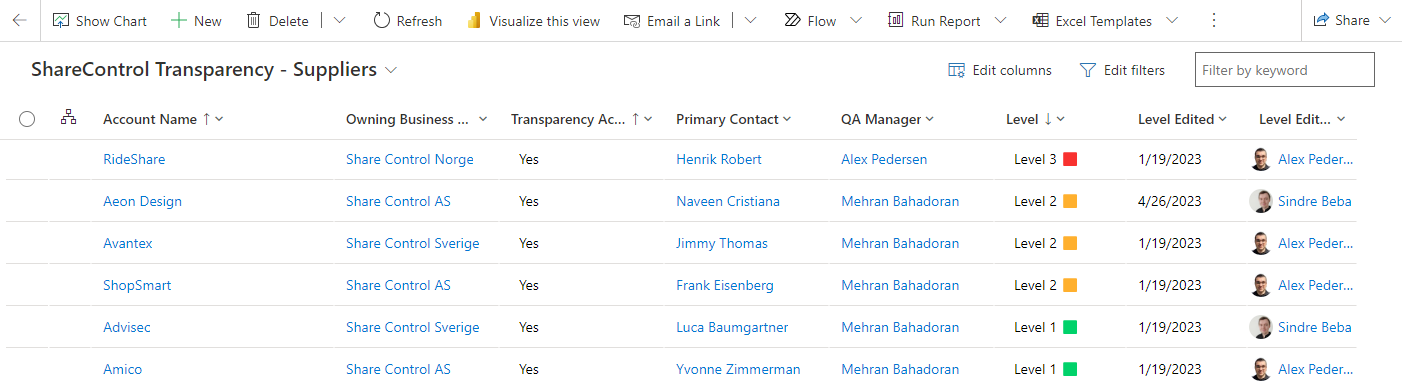Open the RideShare account link
The width and height of the screenshot is (1402, 388).
pyautogui.click(x=134, y=159)
